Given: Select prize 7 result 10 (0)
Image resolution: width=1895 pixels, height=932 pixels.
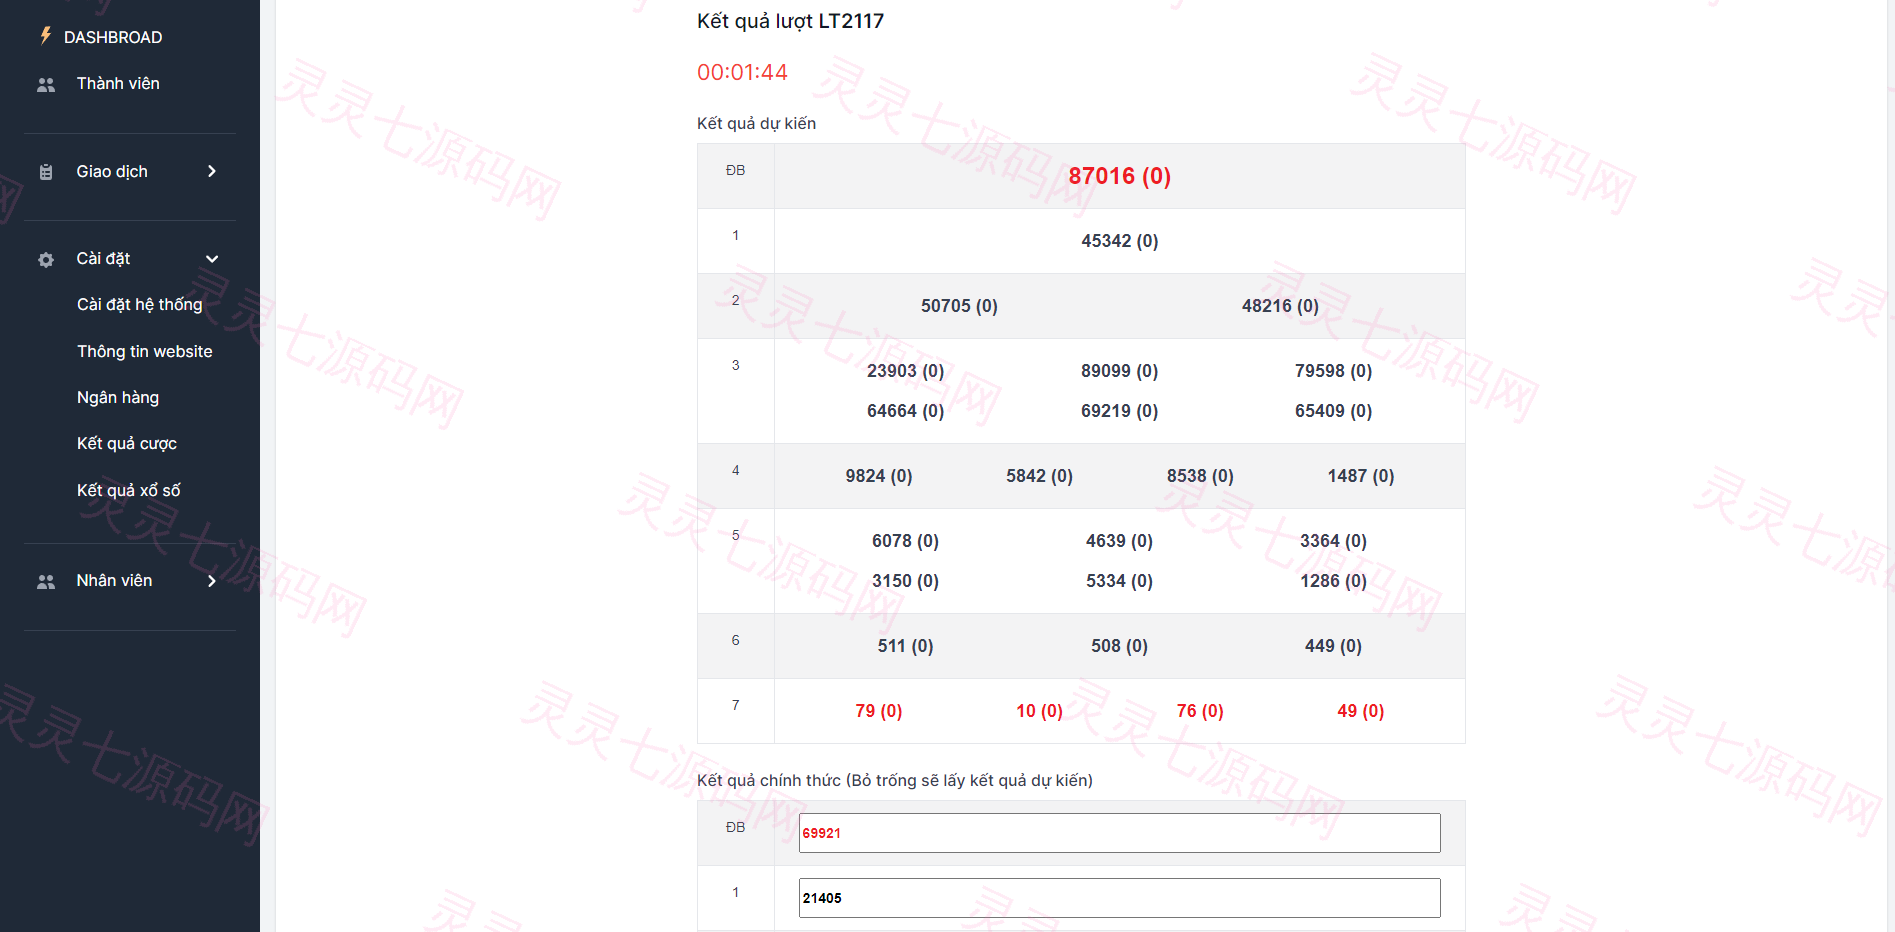Looking at the screenshot, I should point(1039,711).
